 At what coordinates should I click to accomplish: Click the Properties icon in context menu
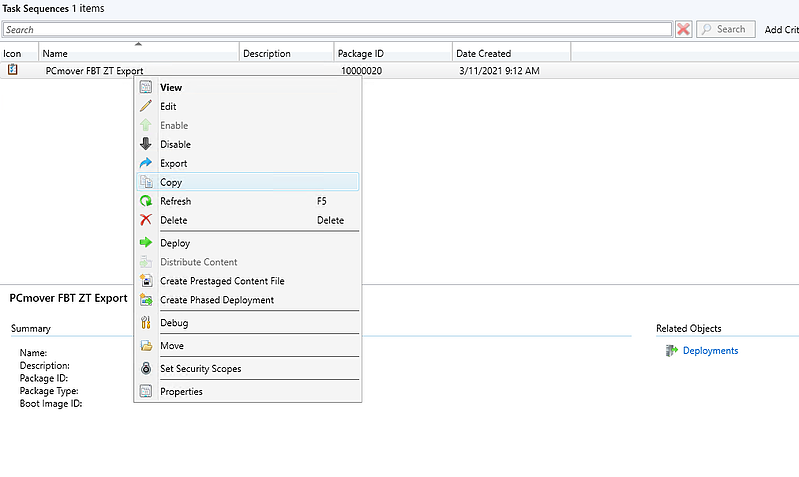[x=146, y=391]
